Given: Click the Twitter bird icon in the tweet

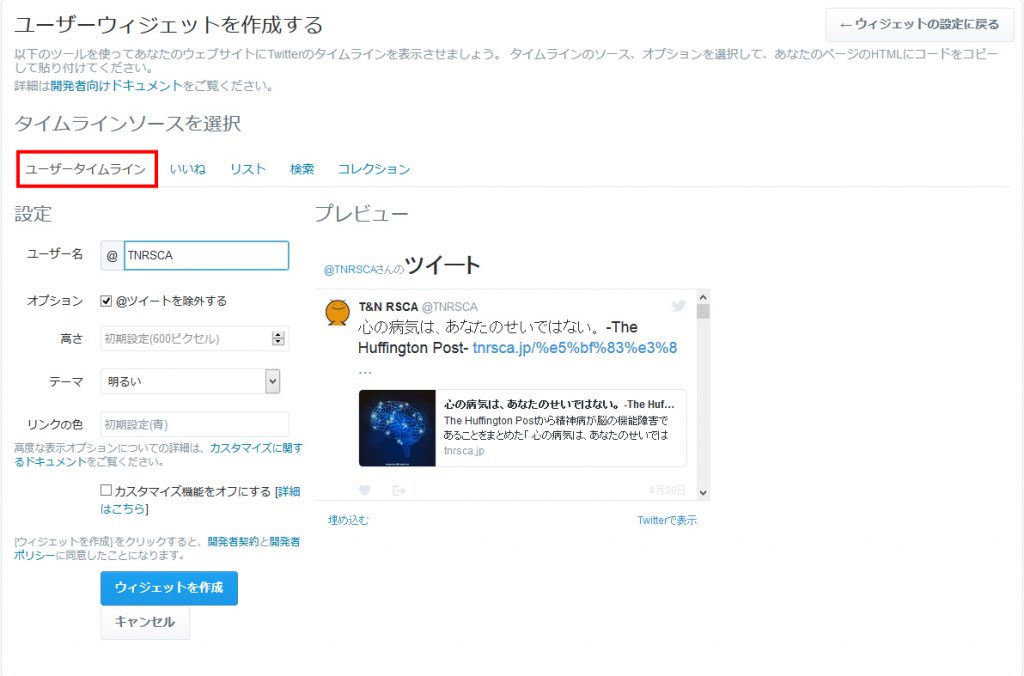Looking at the screenshot, I should (x=679, y=306).
